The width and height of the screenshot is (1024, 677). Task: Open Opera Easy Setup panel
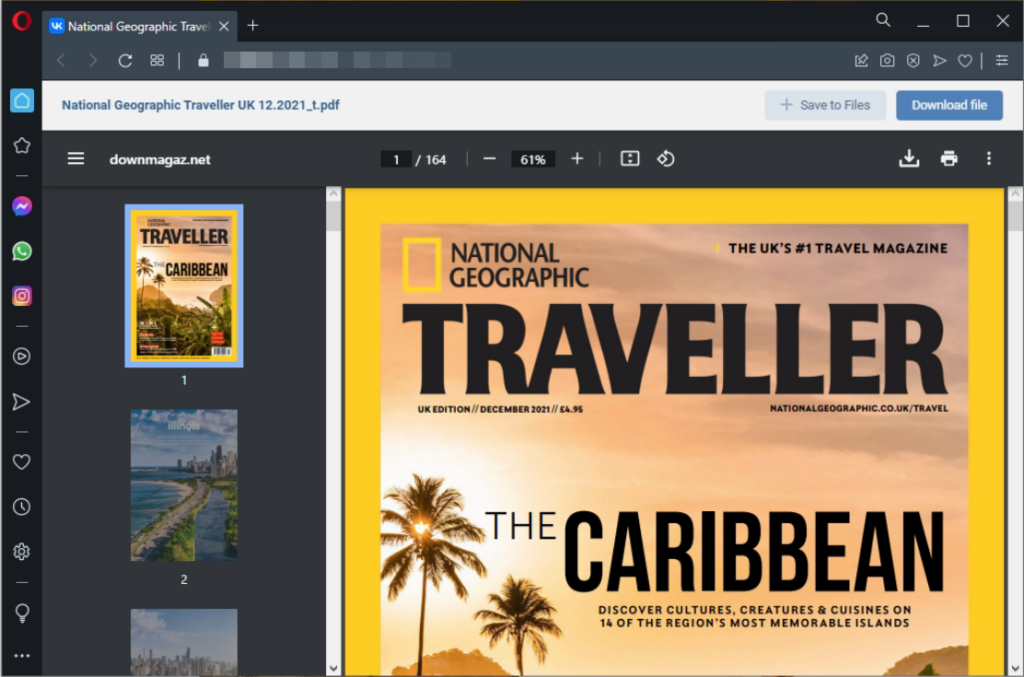(x=1002, y=61)
